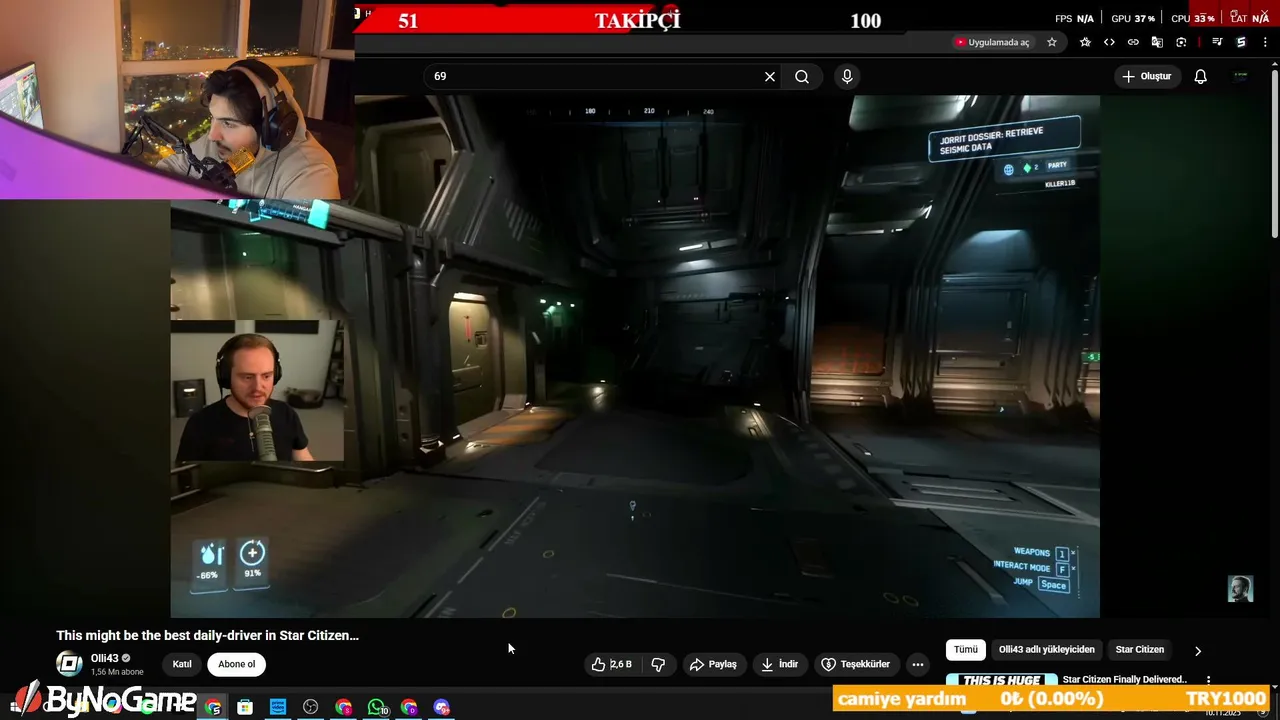Open the Oluştur create menu
1280x720 pixels.
[1146, 77]
